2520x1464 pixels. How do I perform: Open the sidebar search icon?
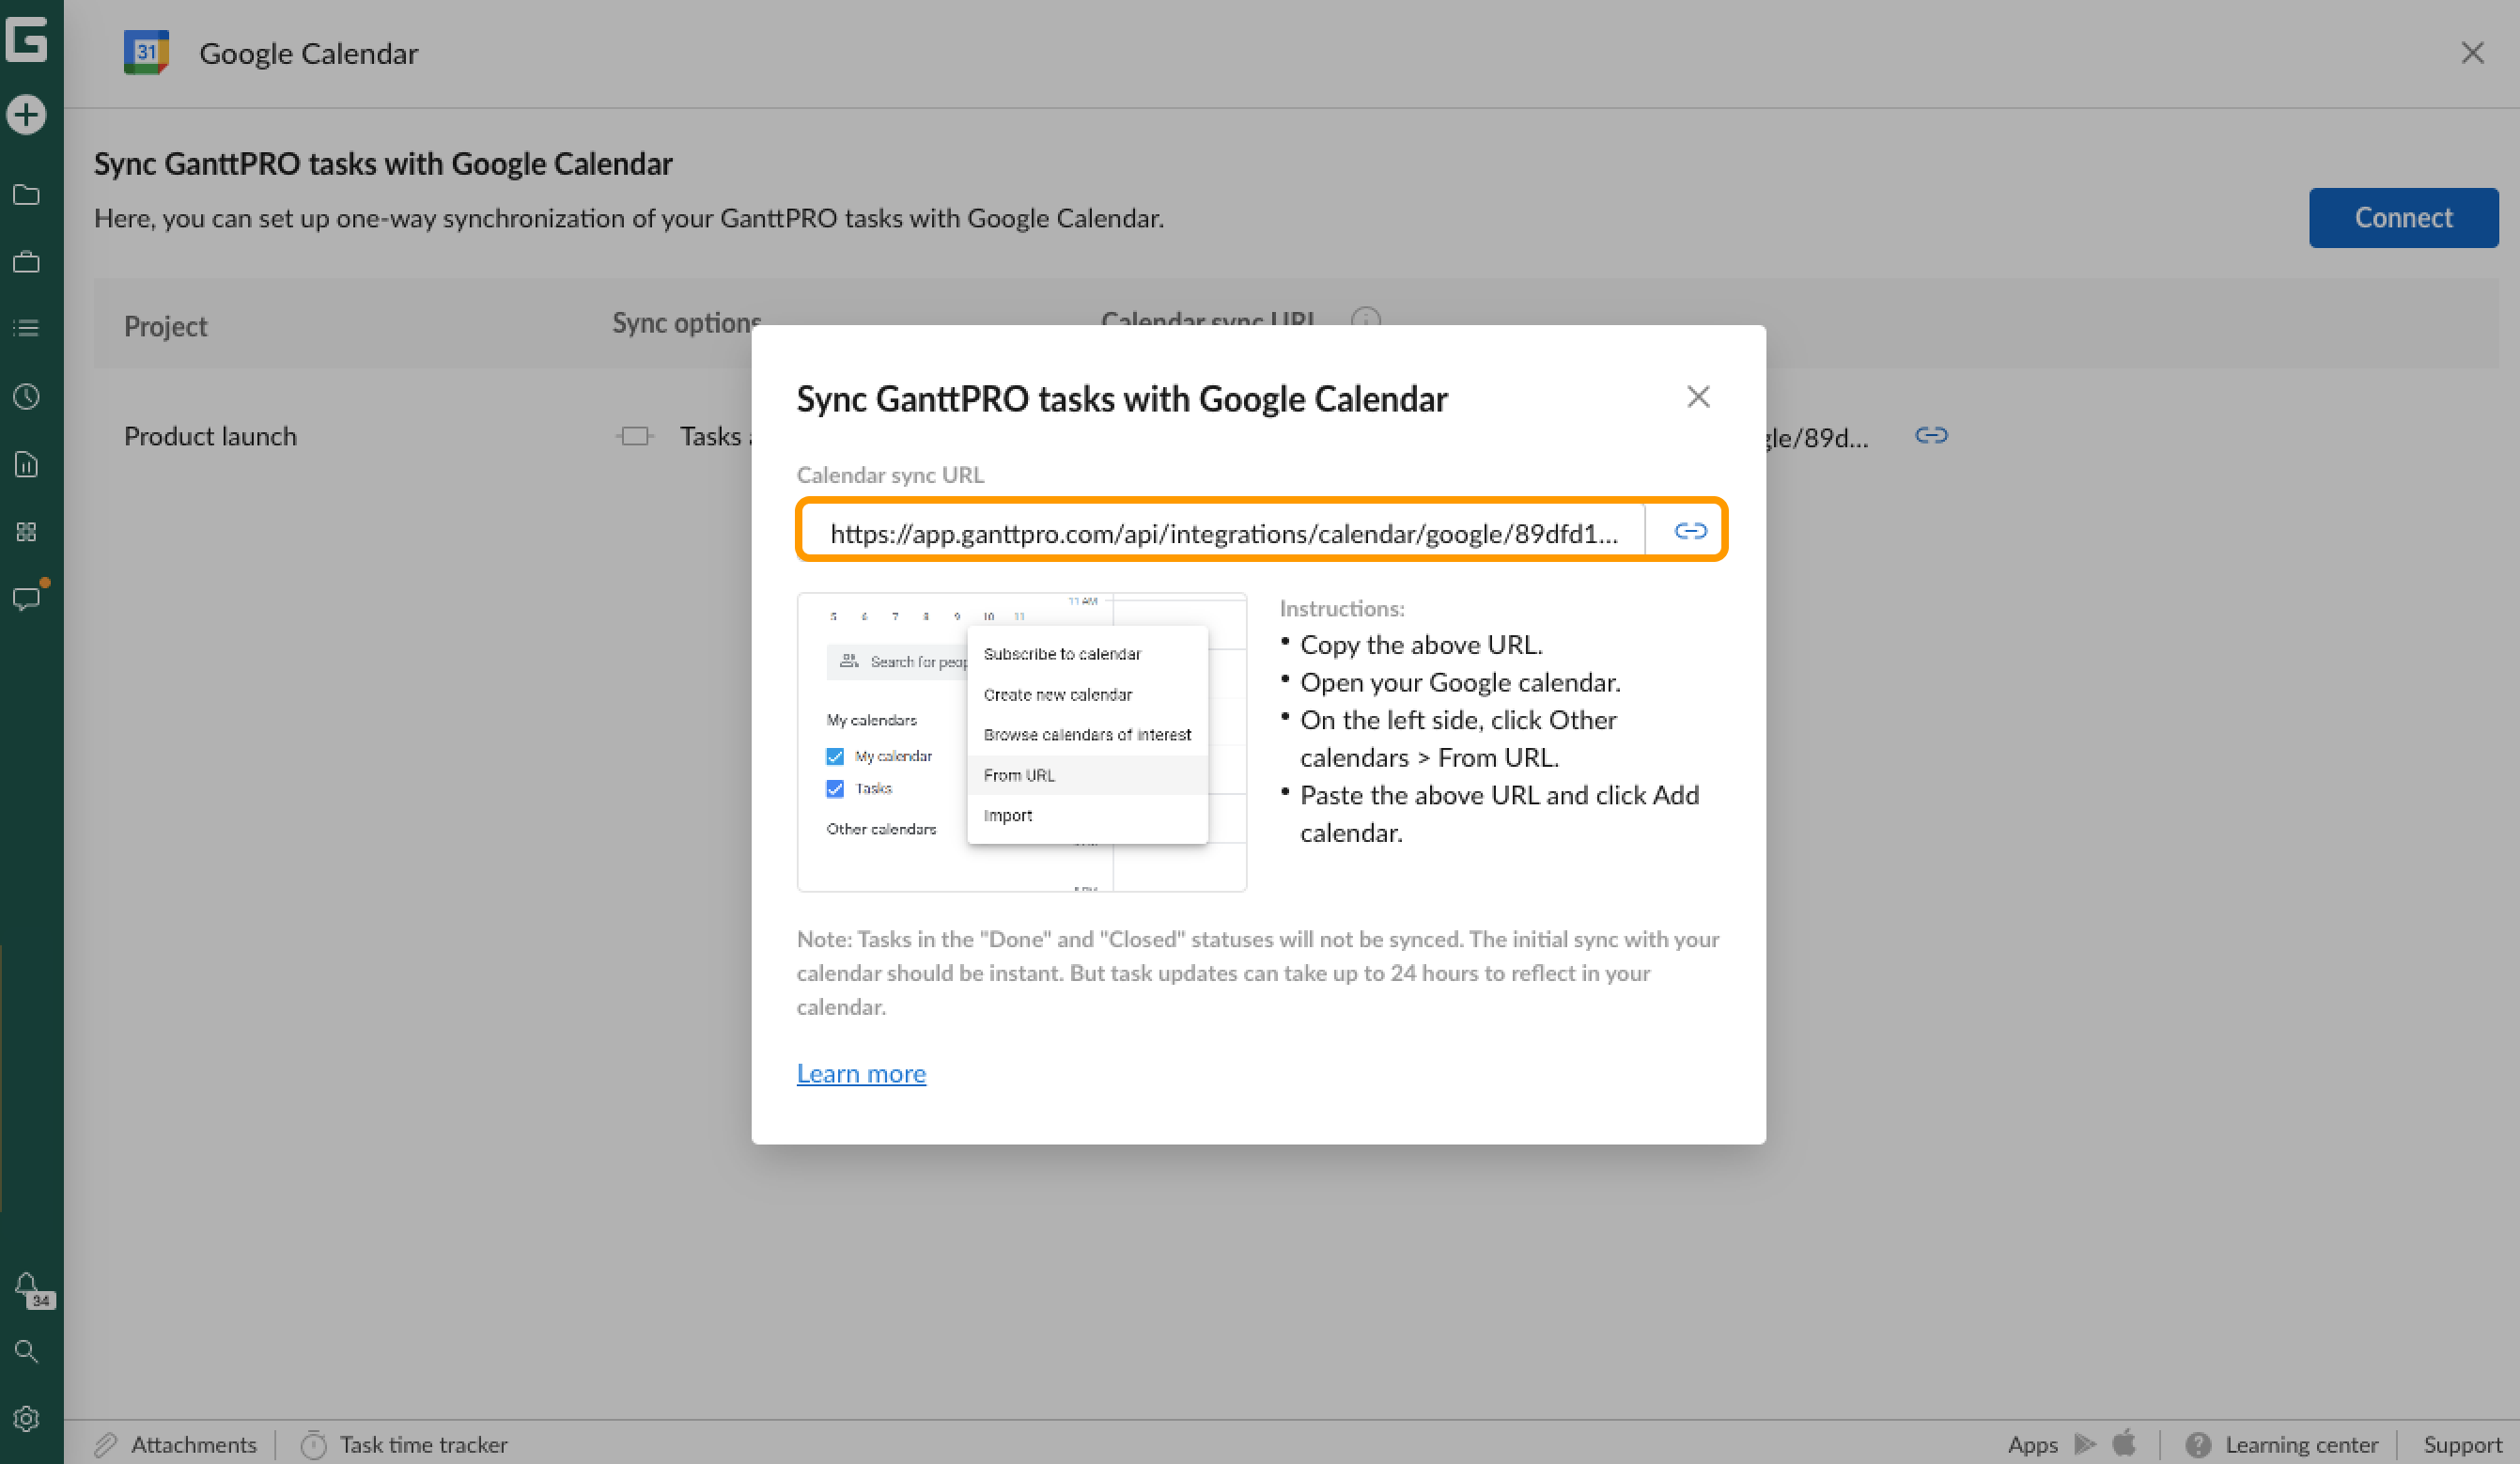(27, 1351)
